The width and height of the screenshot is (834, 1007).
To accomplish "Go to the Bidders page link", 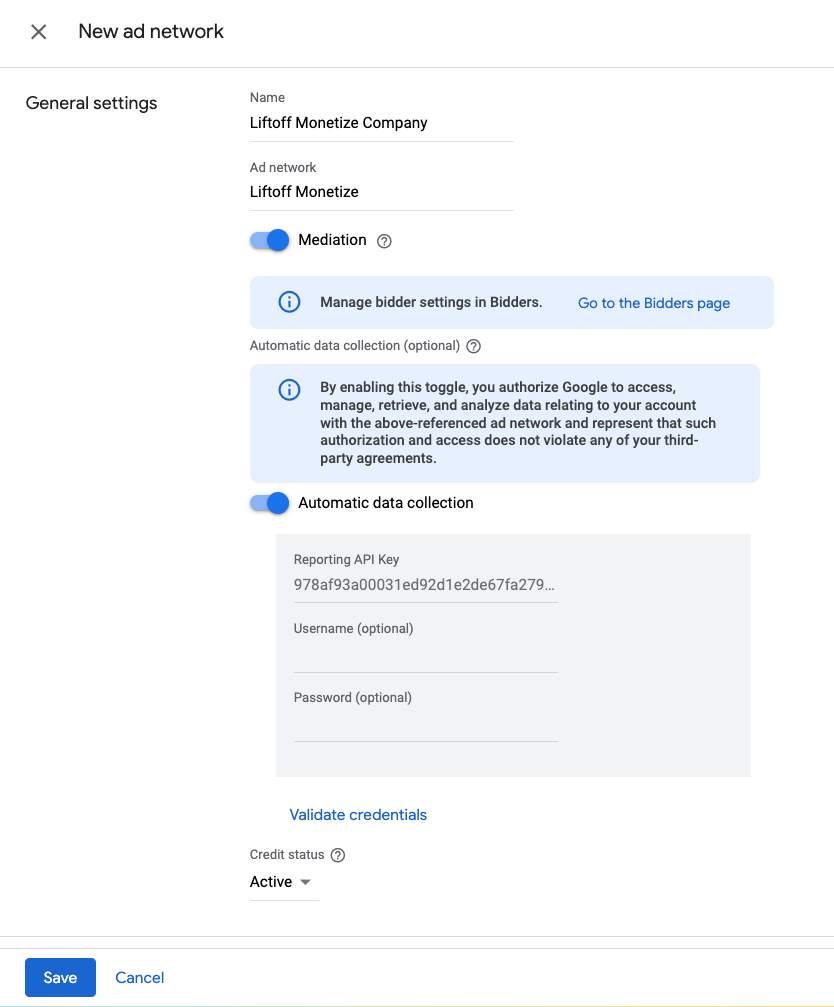I will point(654,303).
